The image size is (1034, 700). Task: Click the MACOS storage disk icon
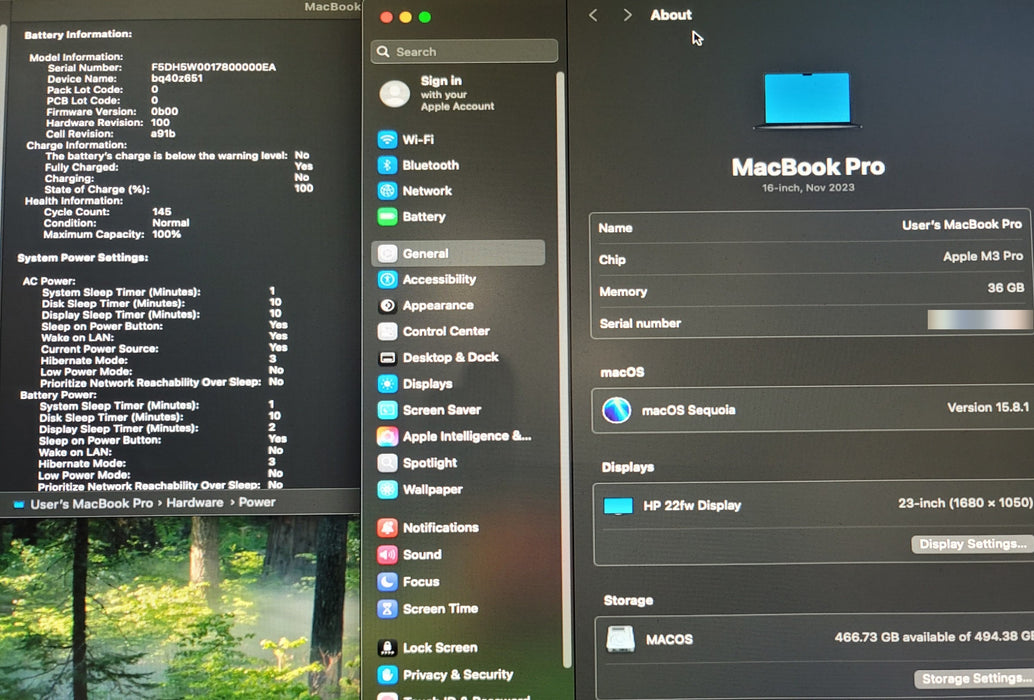621,639
